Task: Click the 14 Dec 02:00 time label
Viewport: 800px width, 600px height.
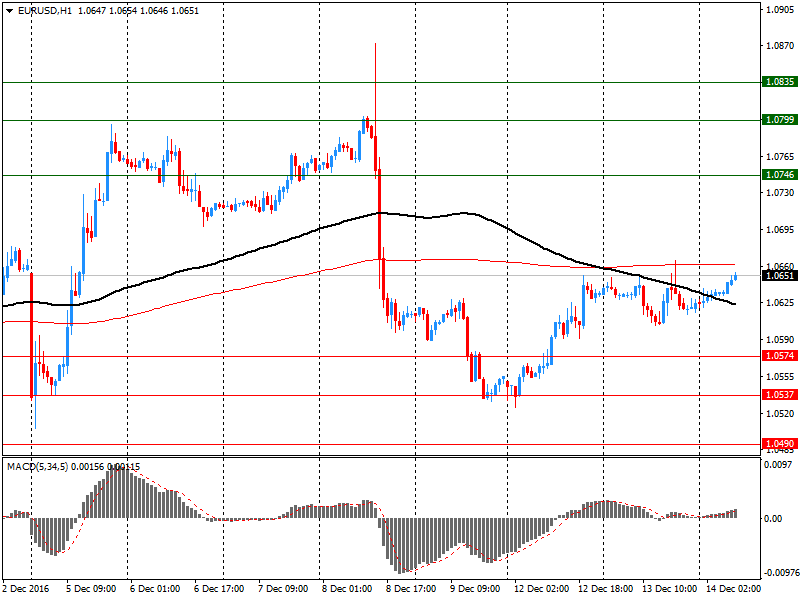Action: point(733,588)
